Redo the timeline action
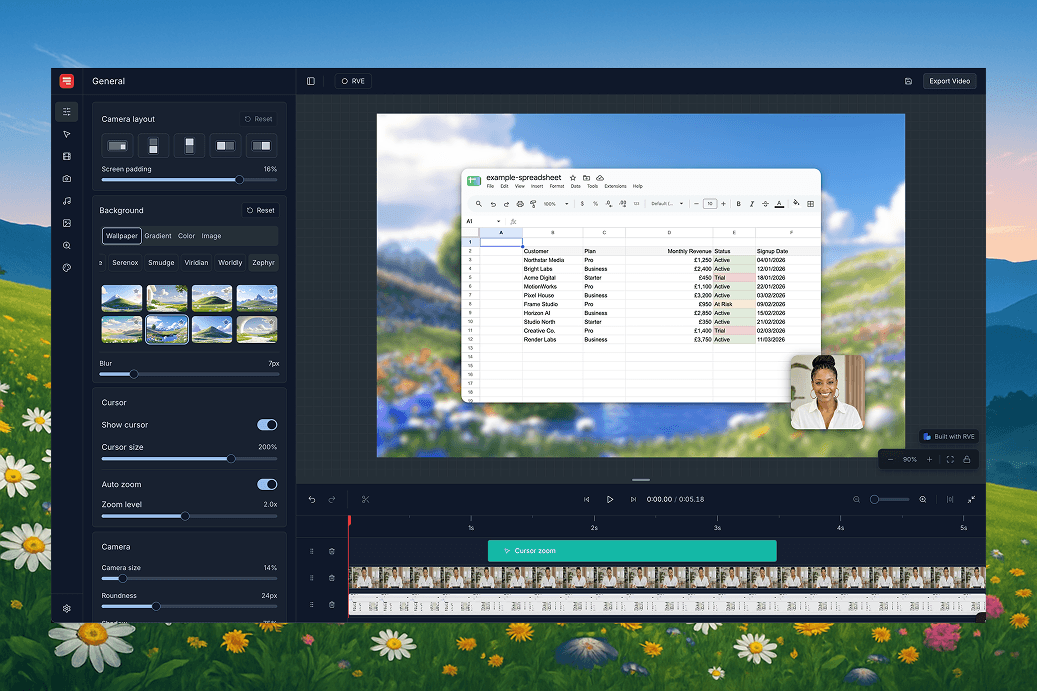This screenshot has height=691, width=1037. pos(332,500)
